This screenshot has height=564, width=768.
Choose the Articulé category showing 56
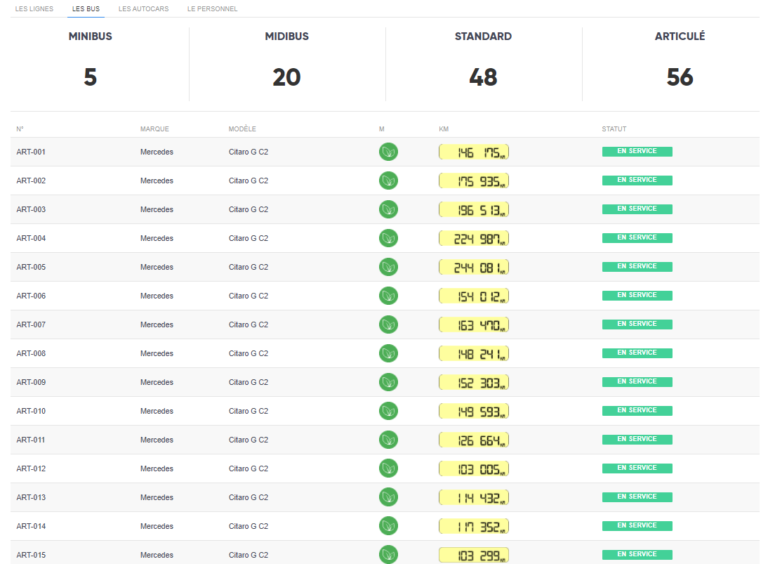(x=680, y=62)
